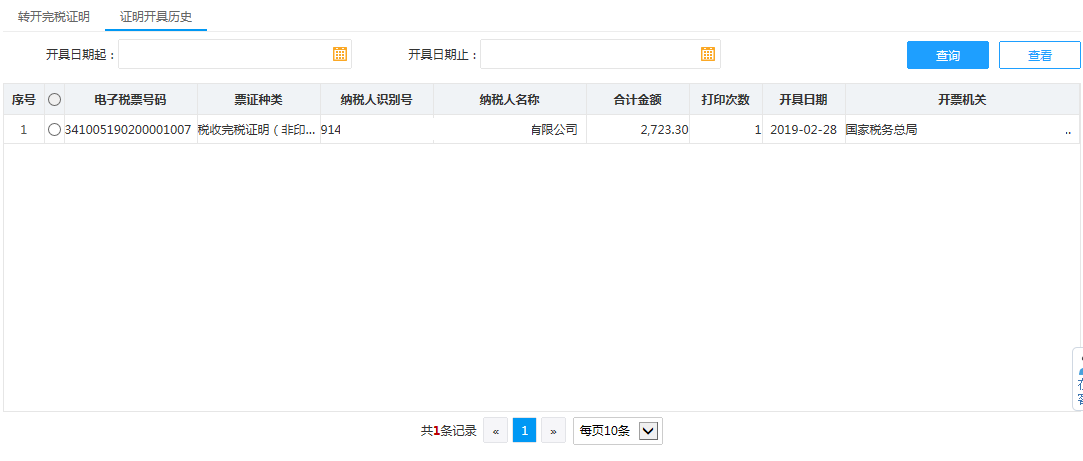The image size is (1083, 461).
Task: Click the 查看 button
Action: 1039,56
